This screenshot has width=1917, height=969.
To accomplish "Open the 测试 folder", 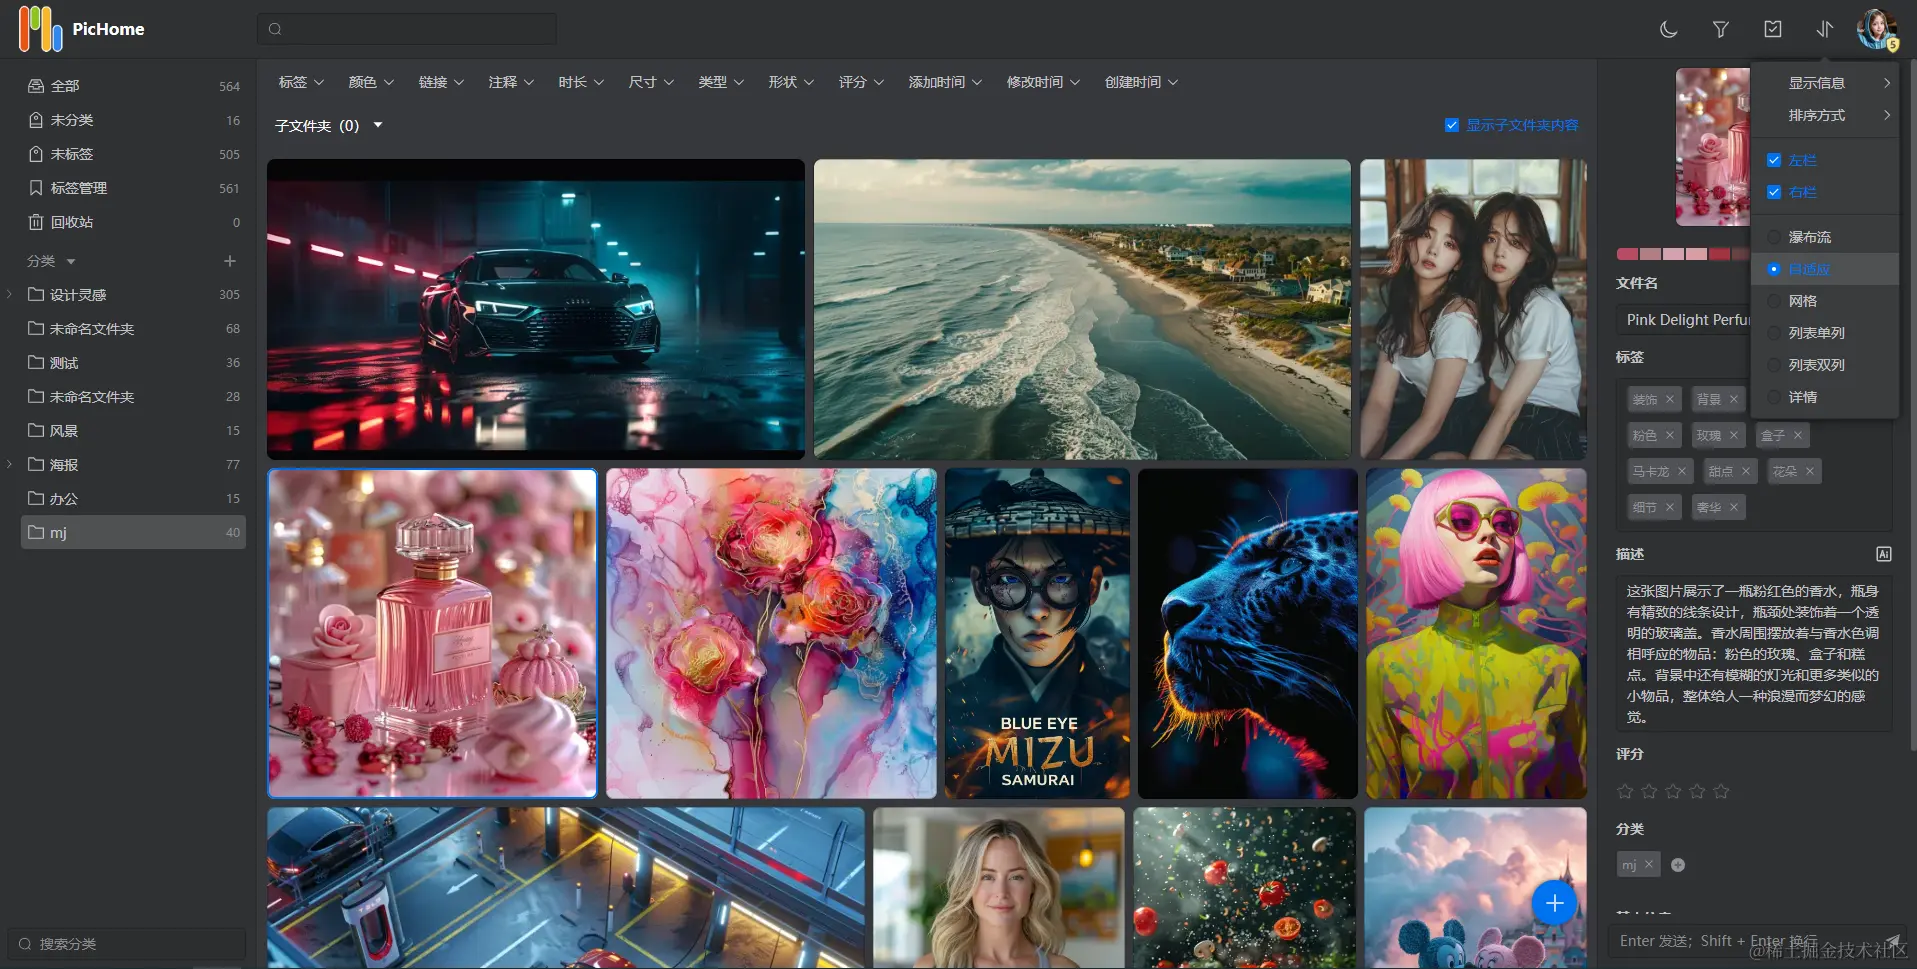I will click(x=133, y=362).
